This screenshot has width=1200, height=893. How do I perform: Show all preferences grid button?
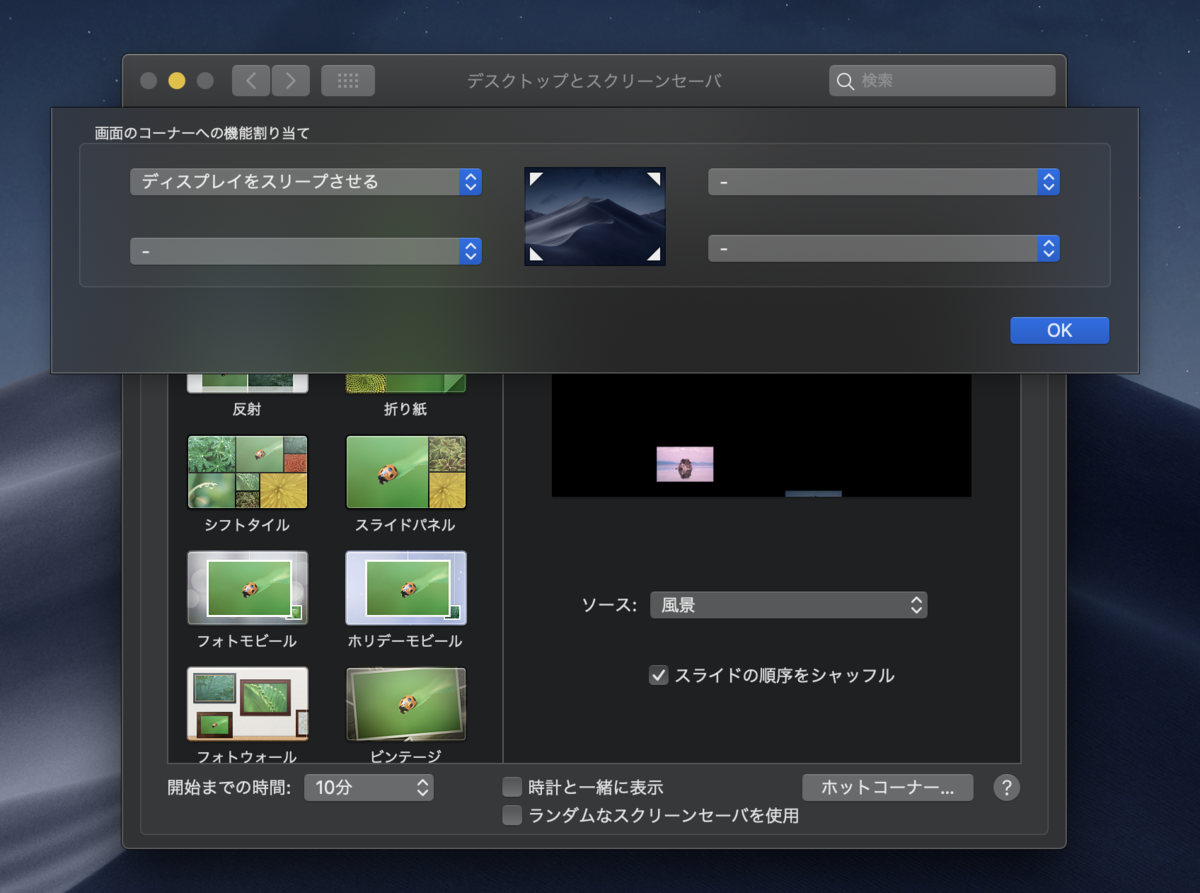348,81
